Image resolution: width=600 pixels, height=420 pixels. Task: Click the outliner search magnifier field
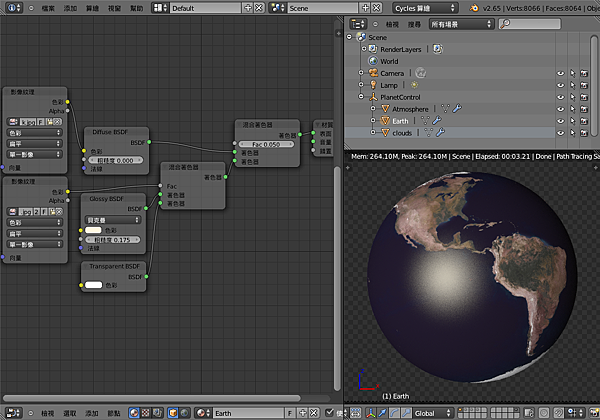tap(530, 24)
